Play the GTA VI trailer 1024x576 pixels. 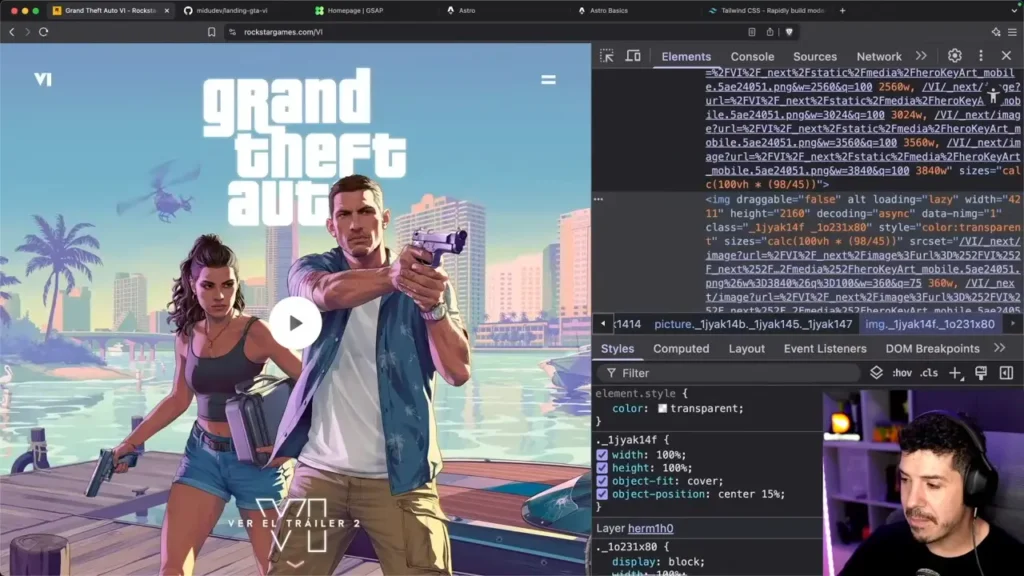coord(295,323)
